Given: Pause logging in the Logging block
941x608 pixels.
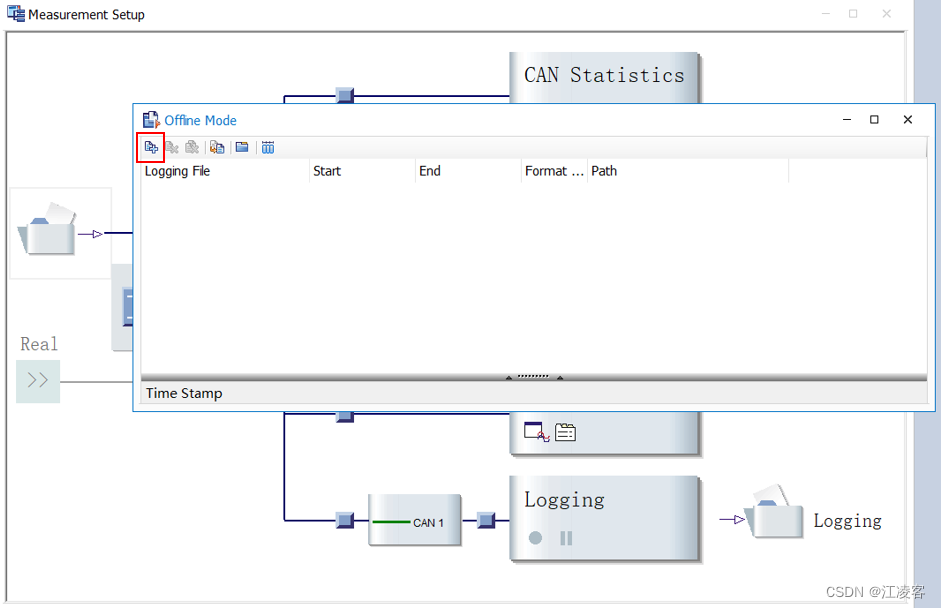Looking at the screenshot, I should point(566,538).
